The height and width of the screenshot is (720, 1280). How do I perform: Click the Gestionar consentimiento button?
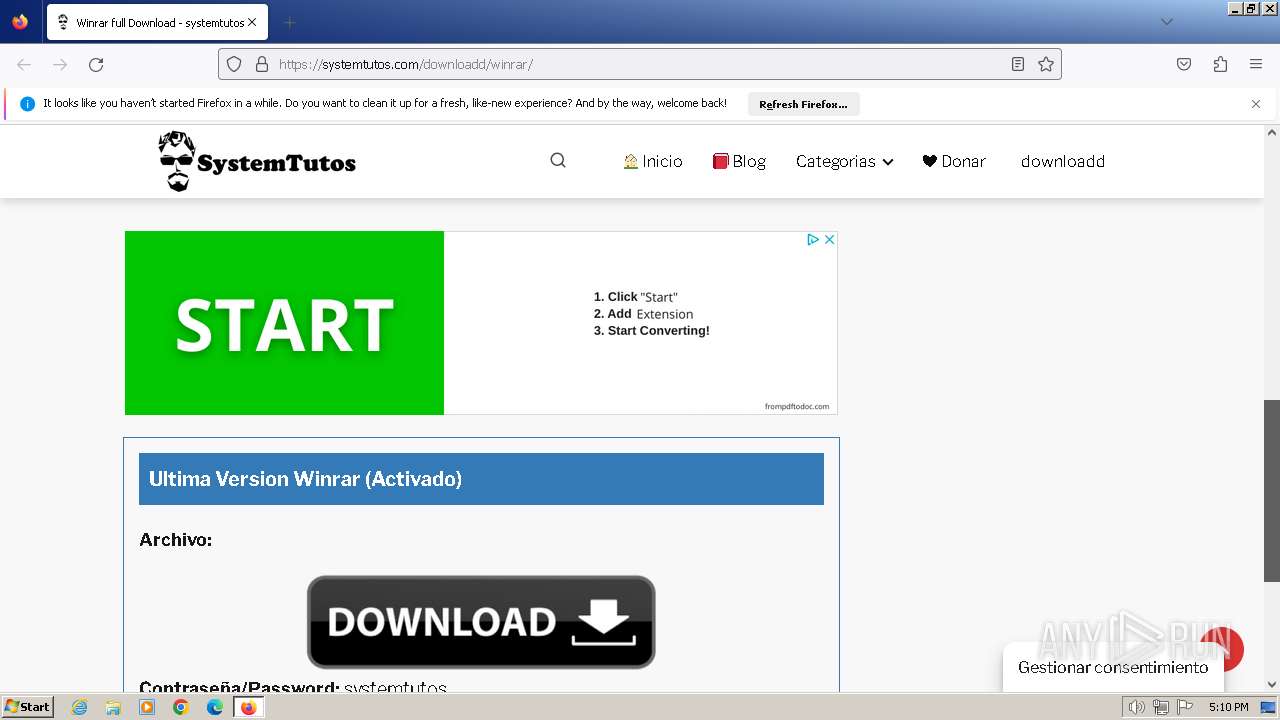pyautogui.click(x=1113, y=667)
